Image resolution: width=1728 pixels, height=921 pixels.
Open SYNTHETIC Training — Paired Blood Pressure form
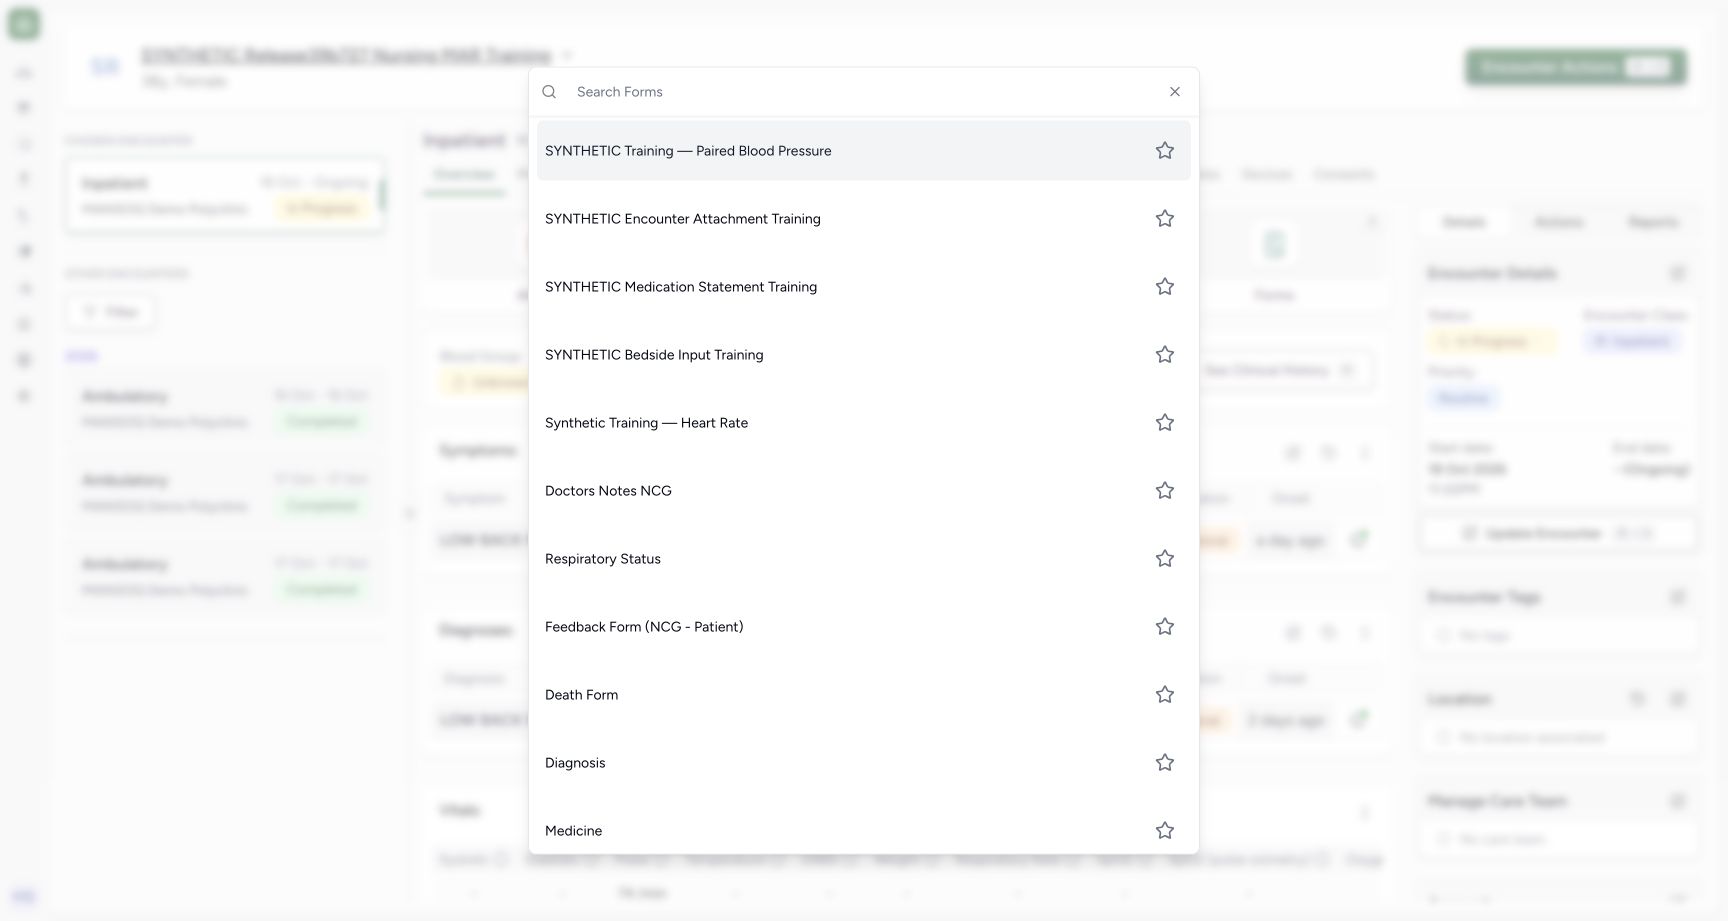point(864,151)
